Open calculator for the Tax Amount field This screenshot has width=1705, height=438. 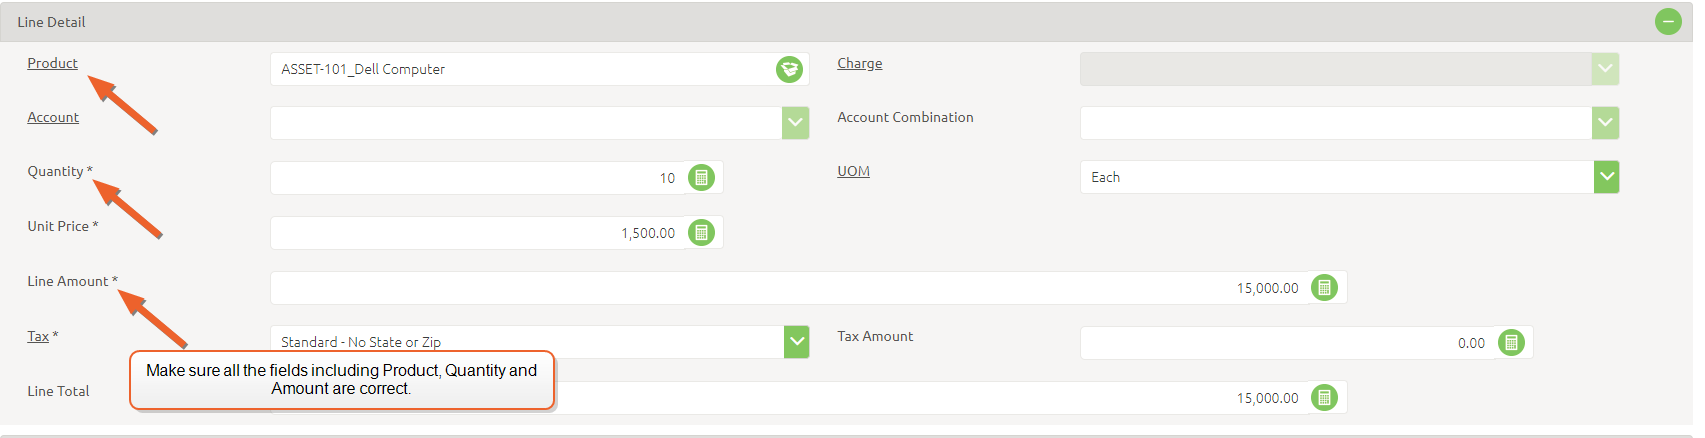click(1511, 343)
